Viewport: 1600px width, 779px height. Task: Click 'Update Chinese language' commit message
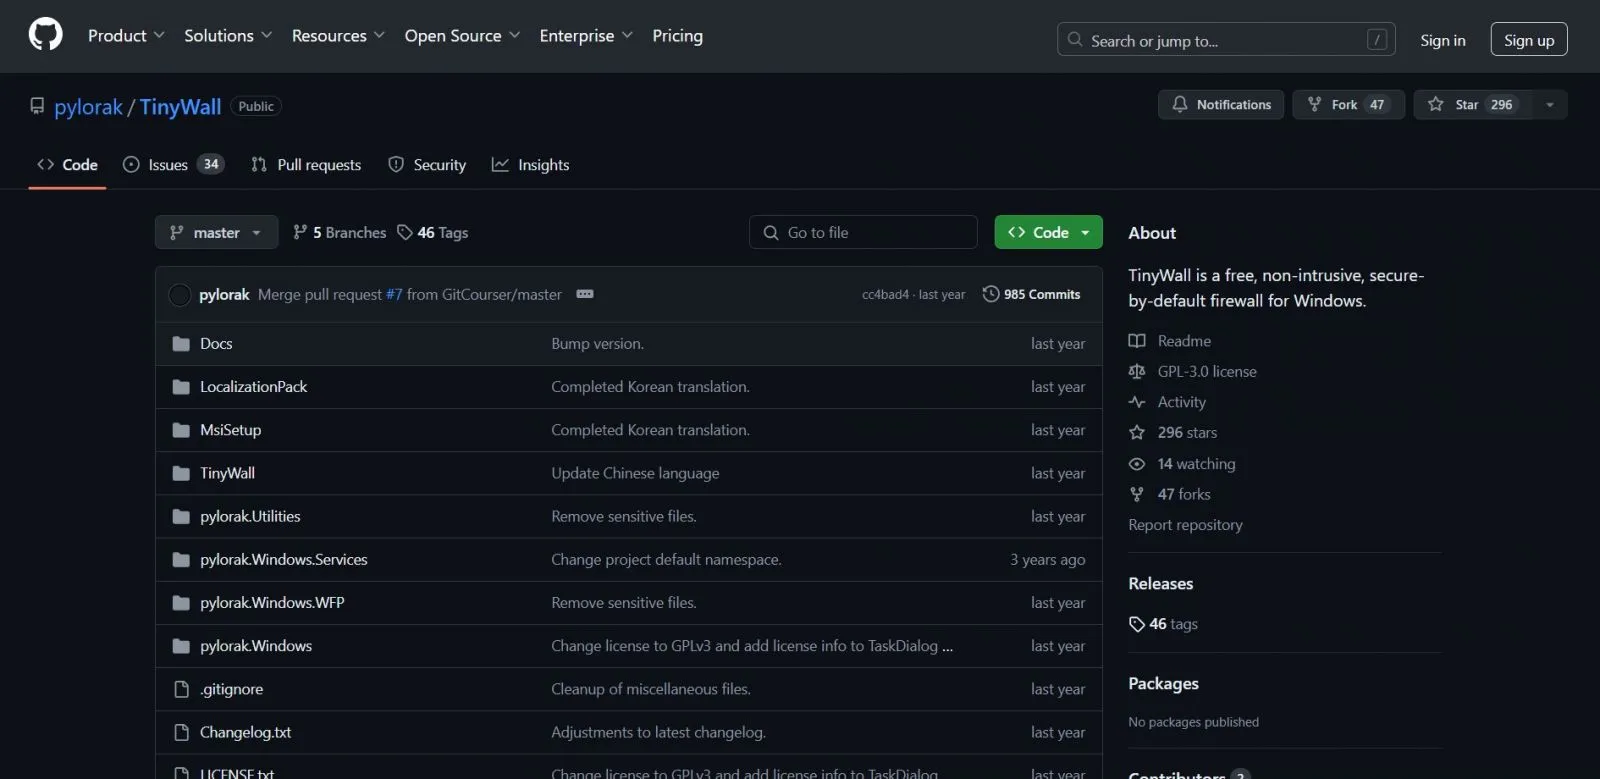(635, 473)
